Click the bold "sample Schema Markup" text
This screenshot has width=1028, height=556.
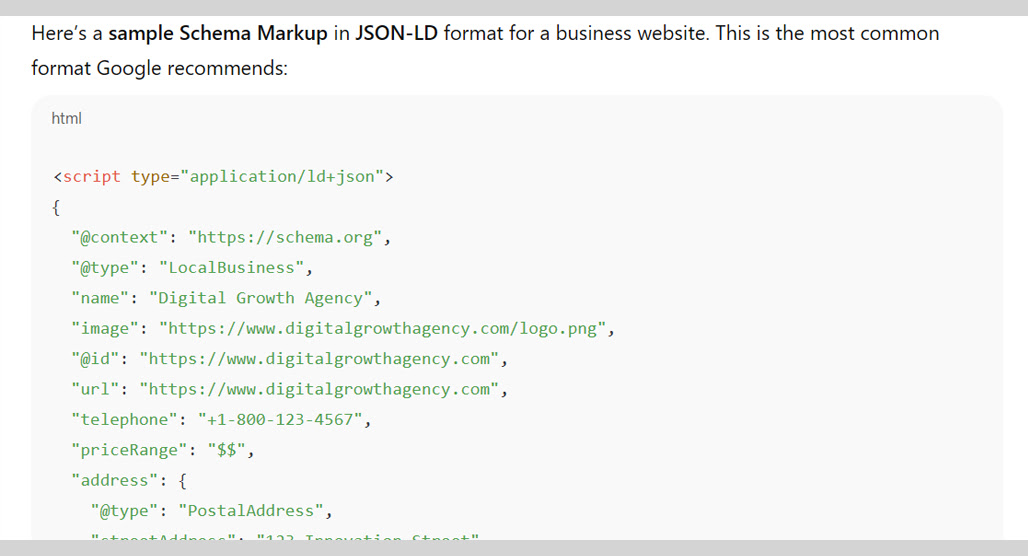(x=218, y=33)
